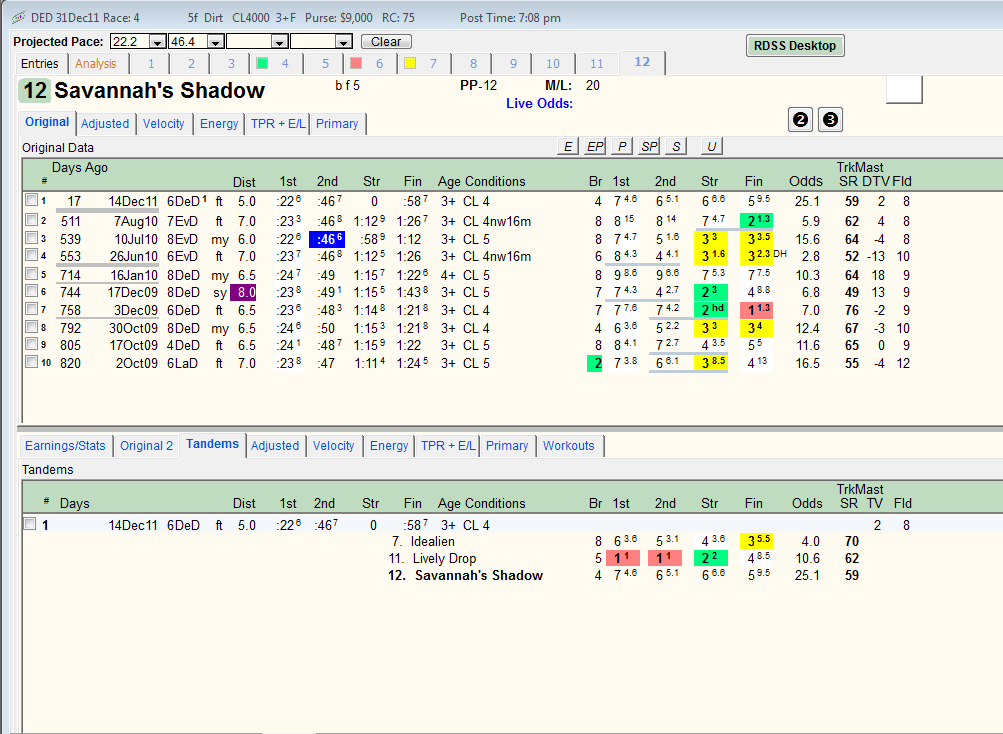This screenshot has width=1003, height=734.
Task: Tick the checkbox for the 16Jan10 row
Action: pyautogui.click(x=31, y=274)
